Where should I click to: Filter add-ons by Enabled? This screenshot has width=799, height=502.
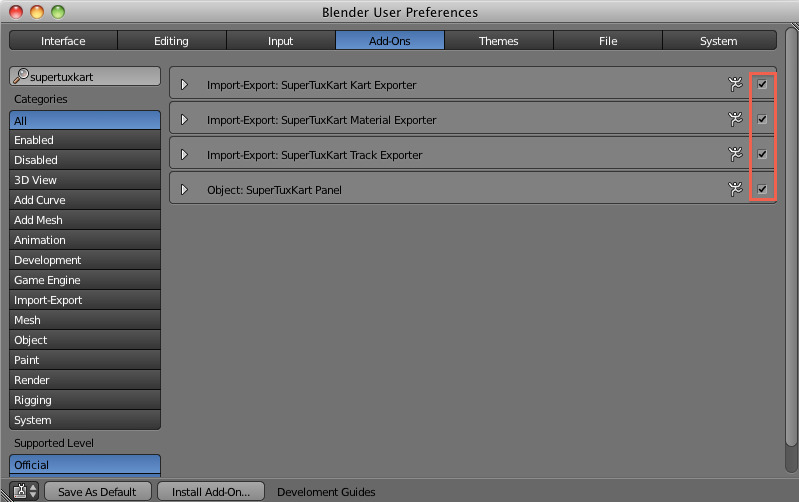coord(85,140)
